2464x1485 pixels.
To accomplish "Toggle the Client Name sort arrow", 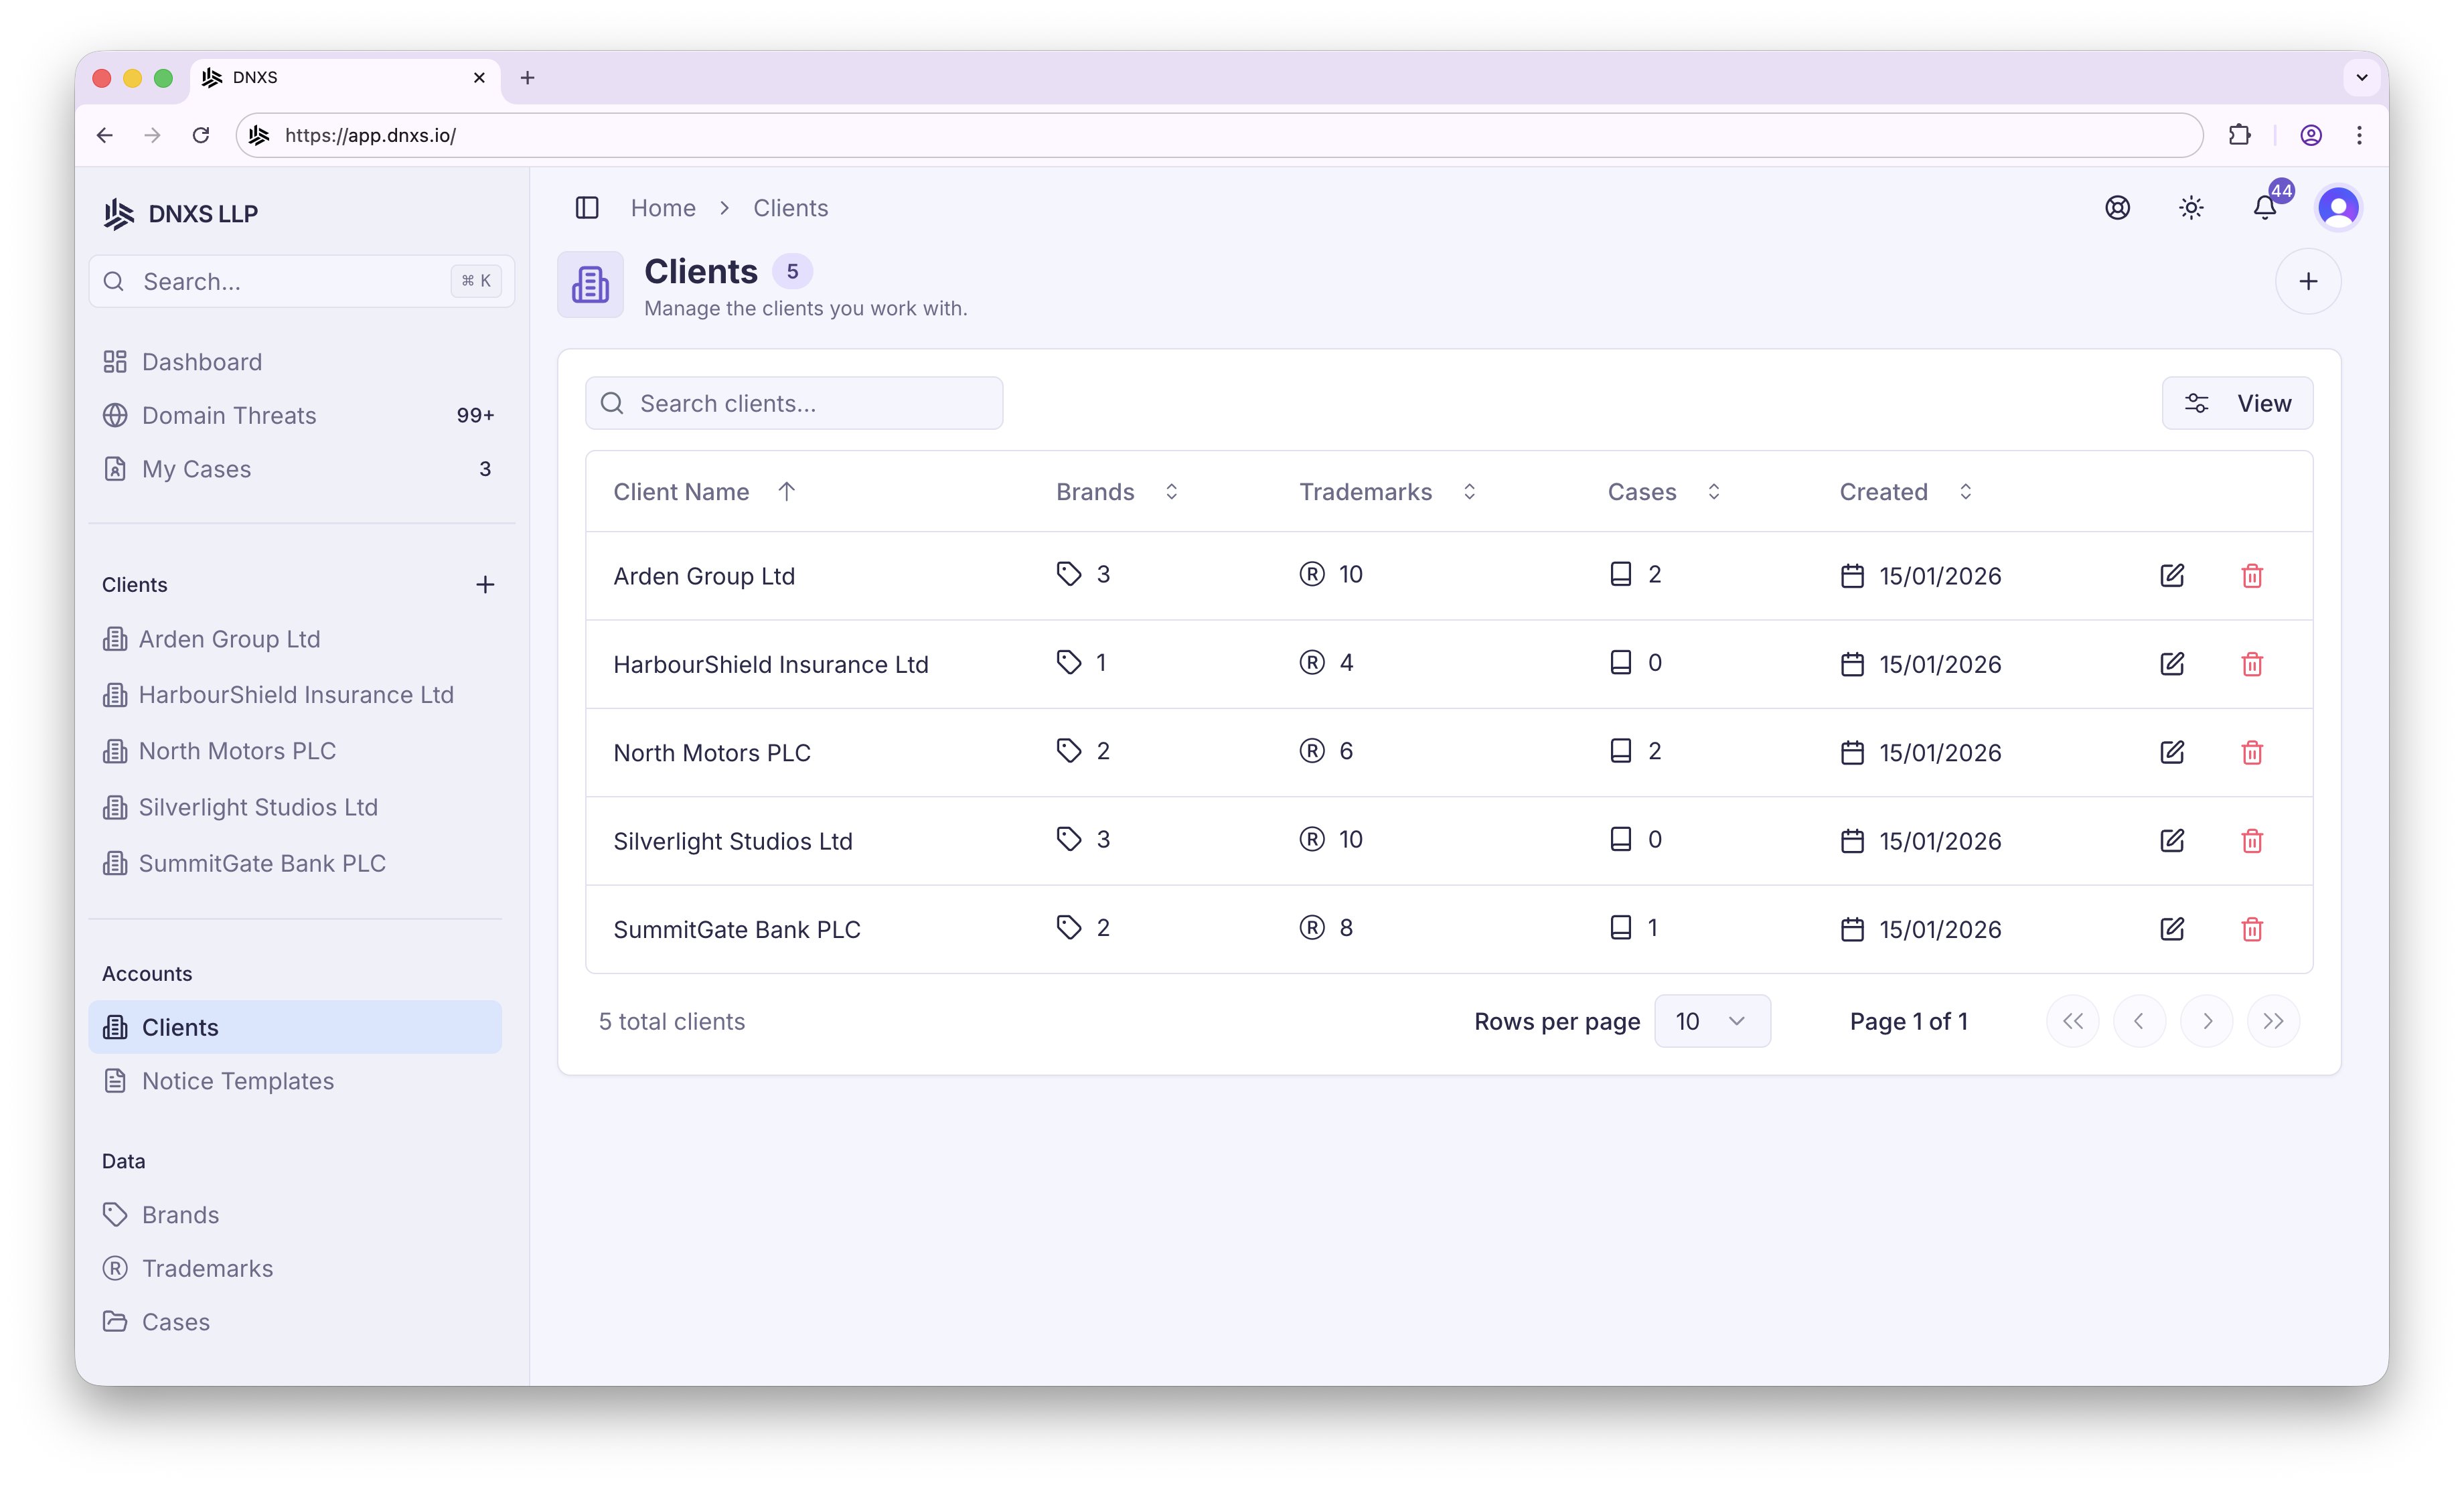I will click(786, 492).
